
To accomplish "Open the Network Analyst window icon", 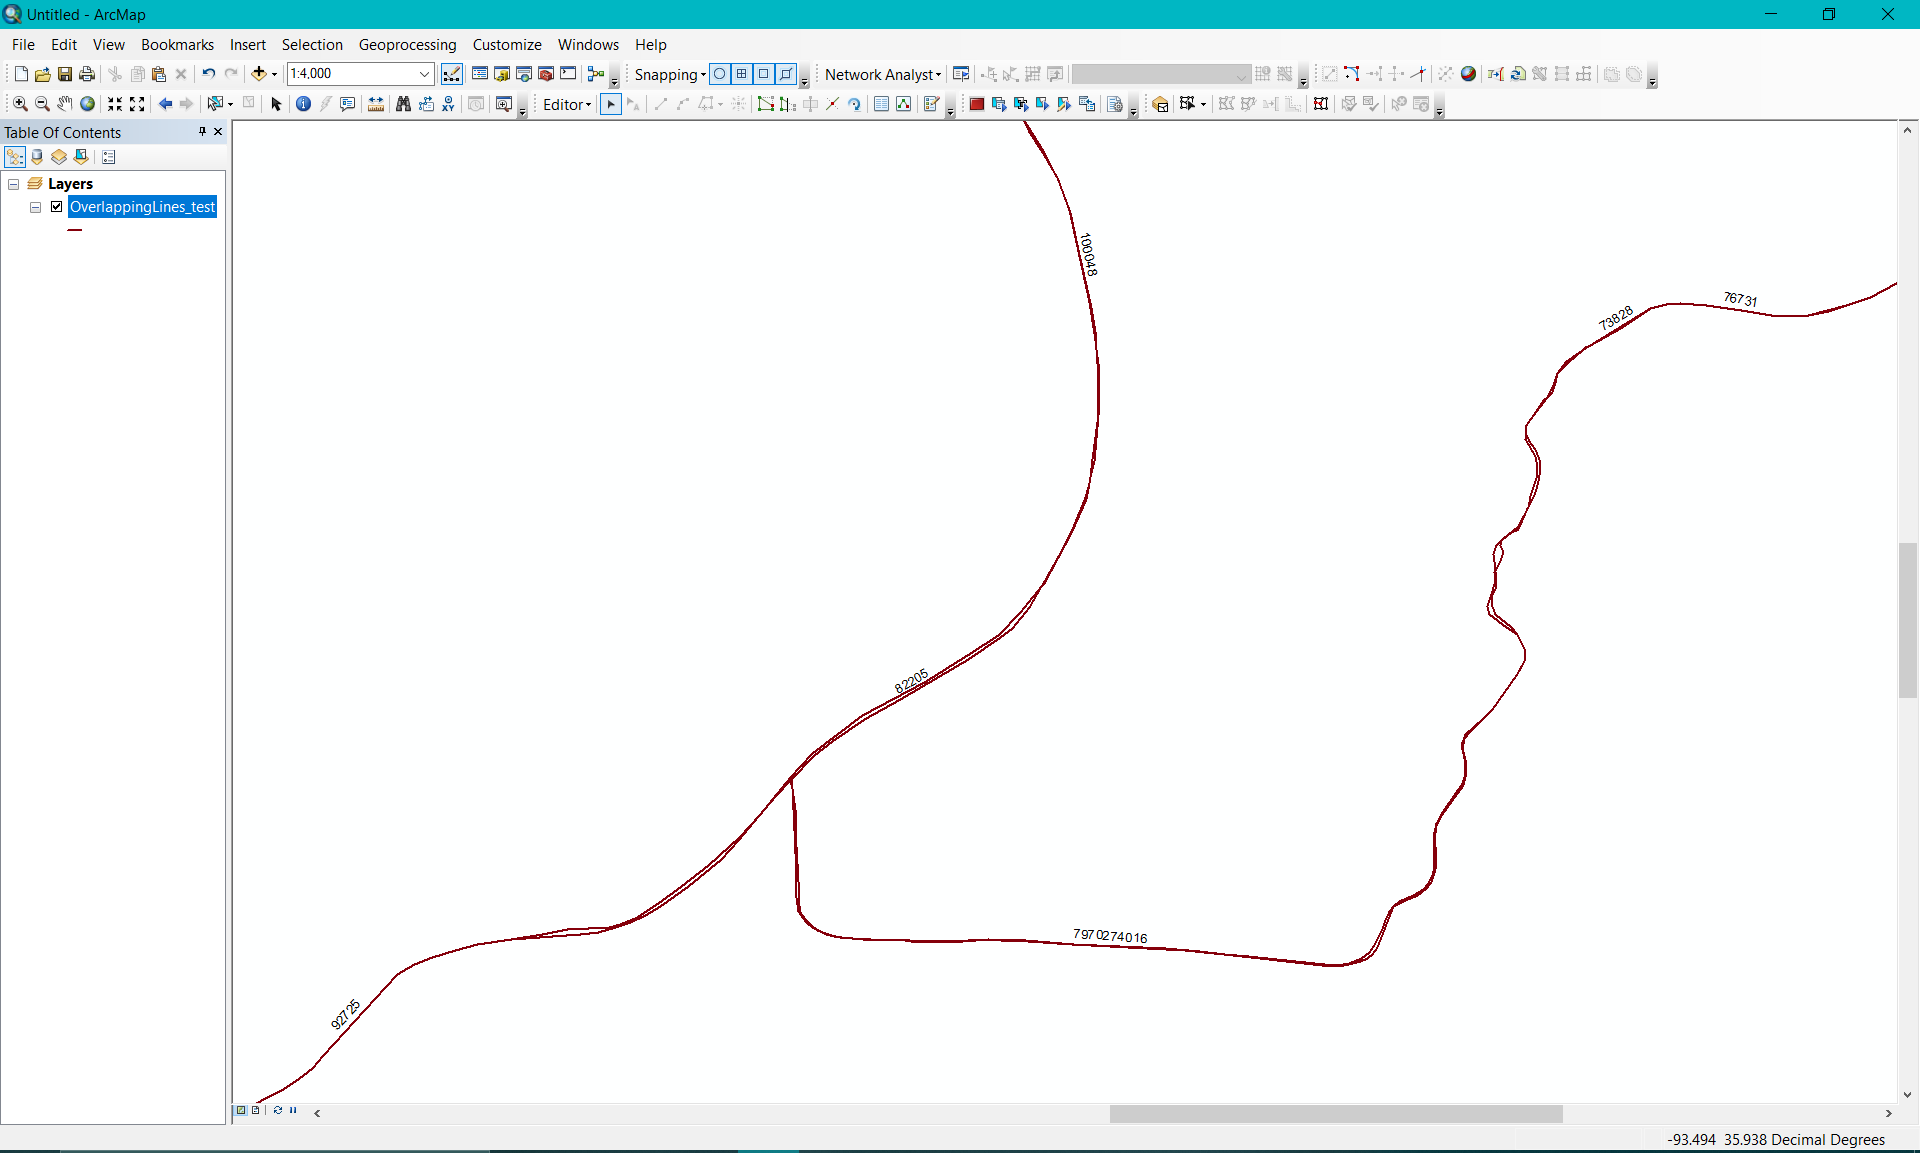I will [961, 74].
